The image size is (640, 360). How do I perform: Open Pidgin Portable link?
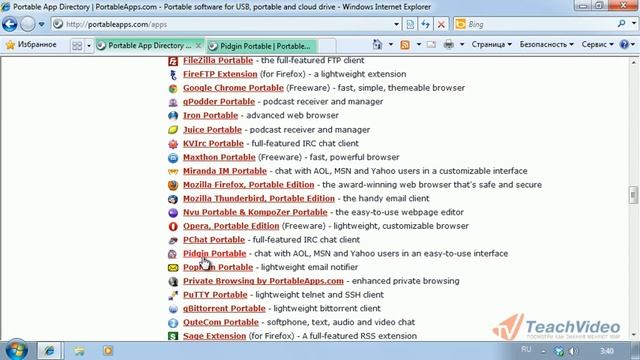point(214,253)
